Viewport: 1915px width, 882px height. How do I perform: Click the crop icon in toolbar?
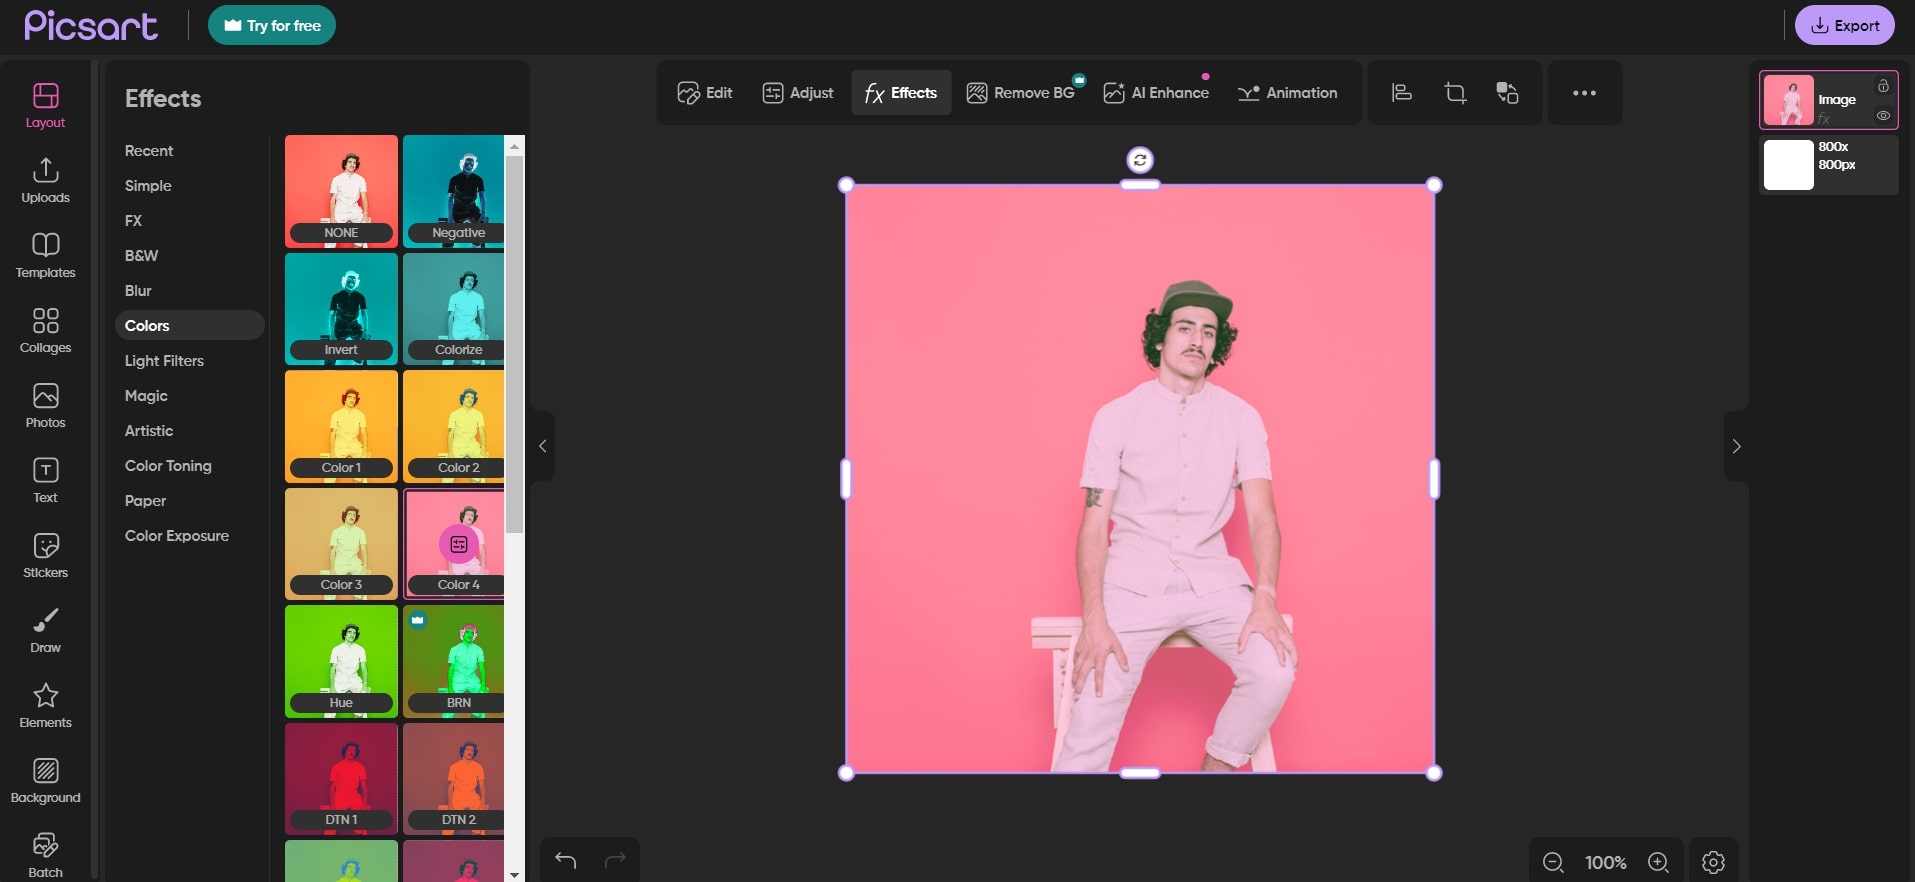point(1455,93)
